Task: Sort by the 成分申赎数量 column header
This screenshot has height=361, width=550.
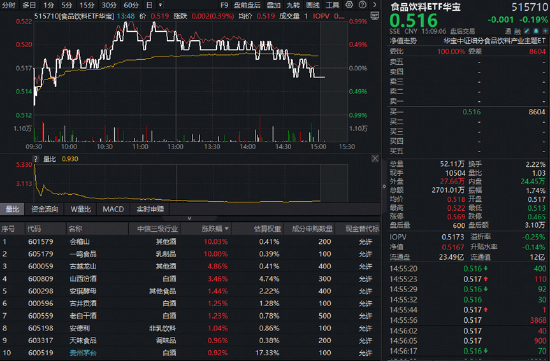Action: 312,229
